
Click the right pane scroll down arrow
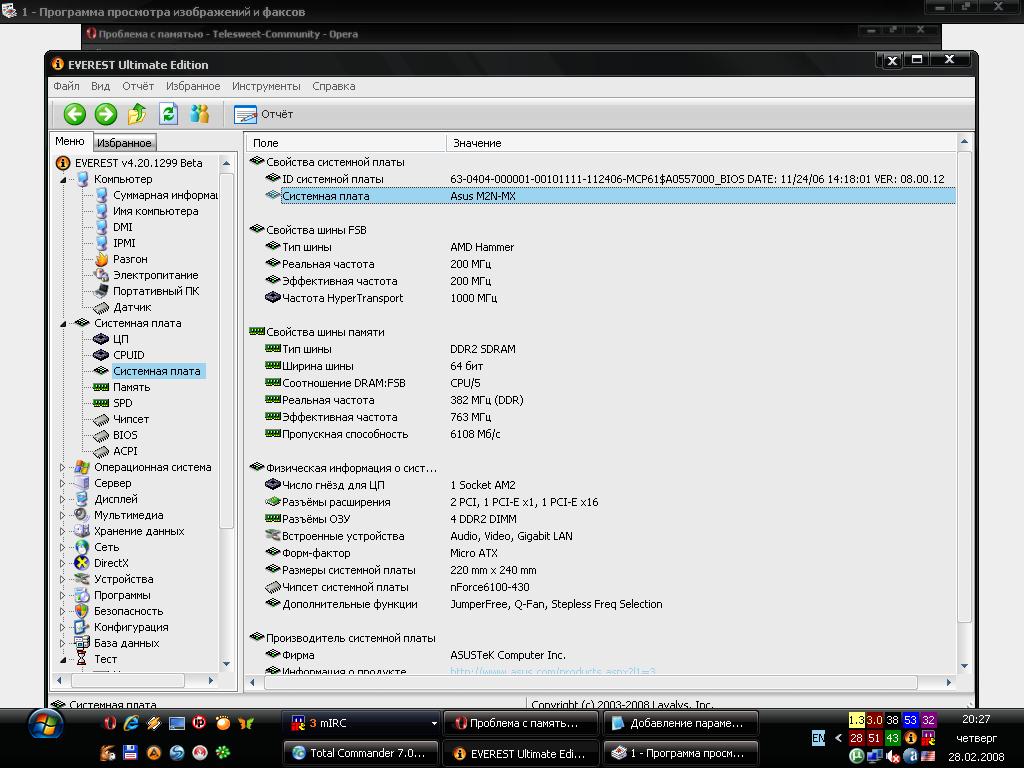point(965,666)
